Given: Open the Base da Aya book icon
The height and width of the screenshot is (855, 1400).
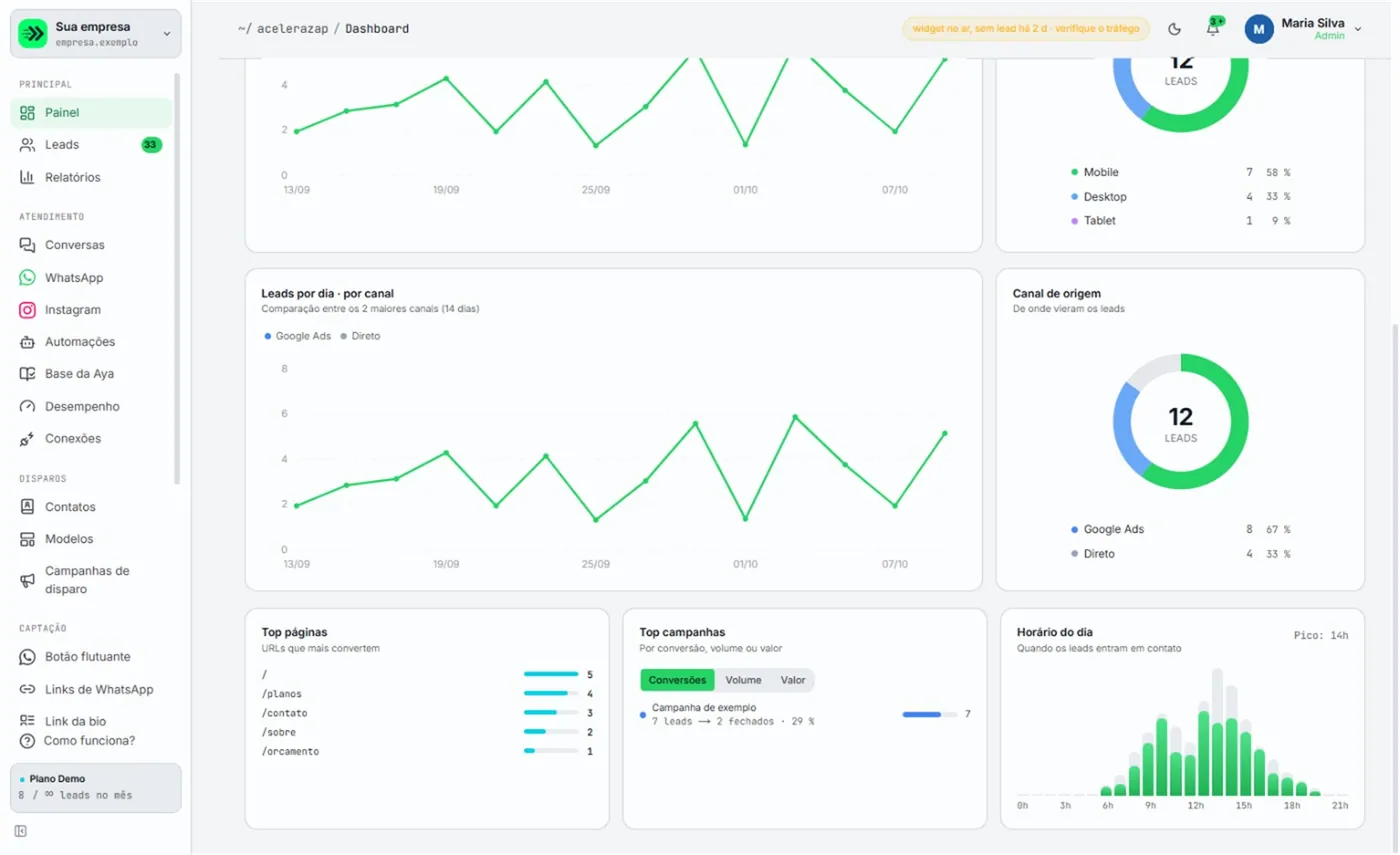Looking at the screenshot, I should click(x=27, y=374).
